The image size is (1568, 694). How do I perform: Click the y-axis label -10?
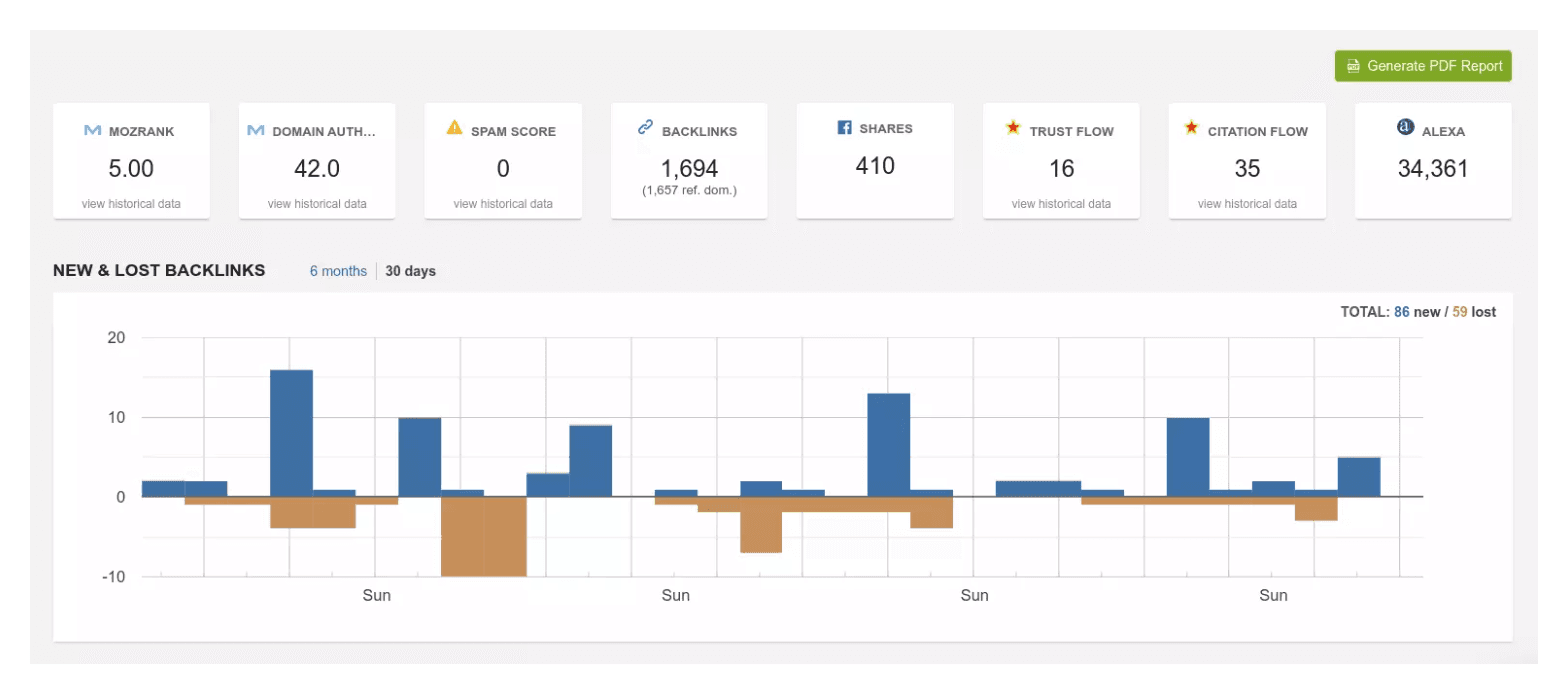pyautogui.click(x=113, y=577)
